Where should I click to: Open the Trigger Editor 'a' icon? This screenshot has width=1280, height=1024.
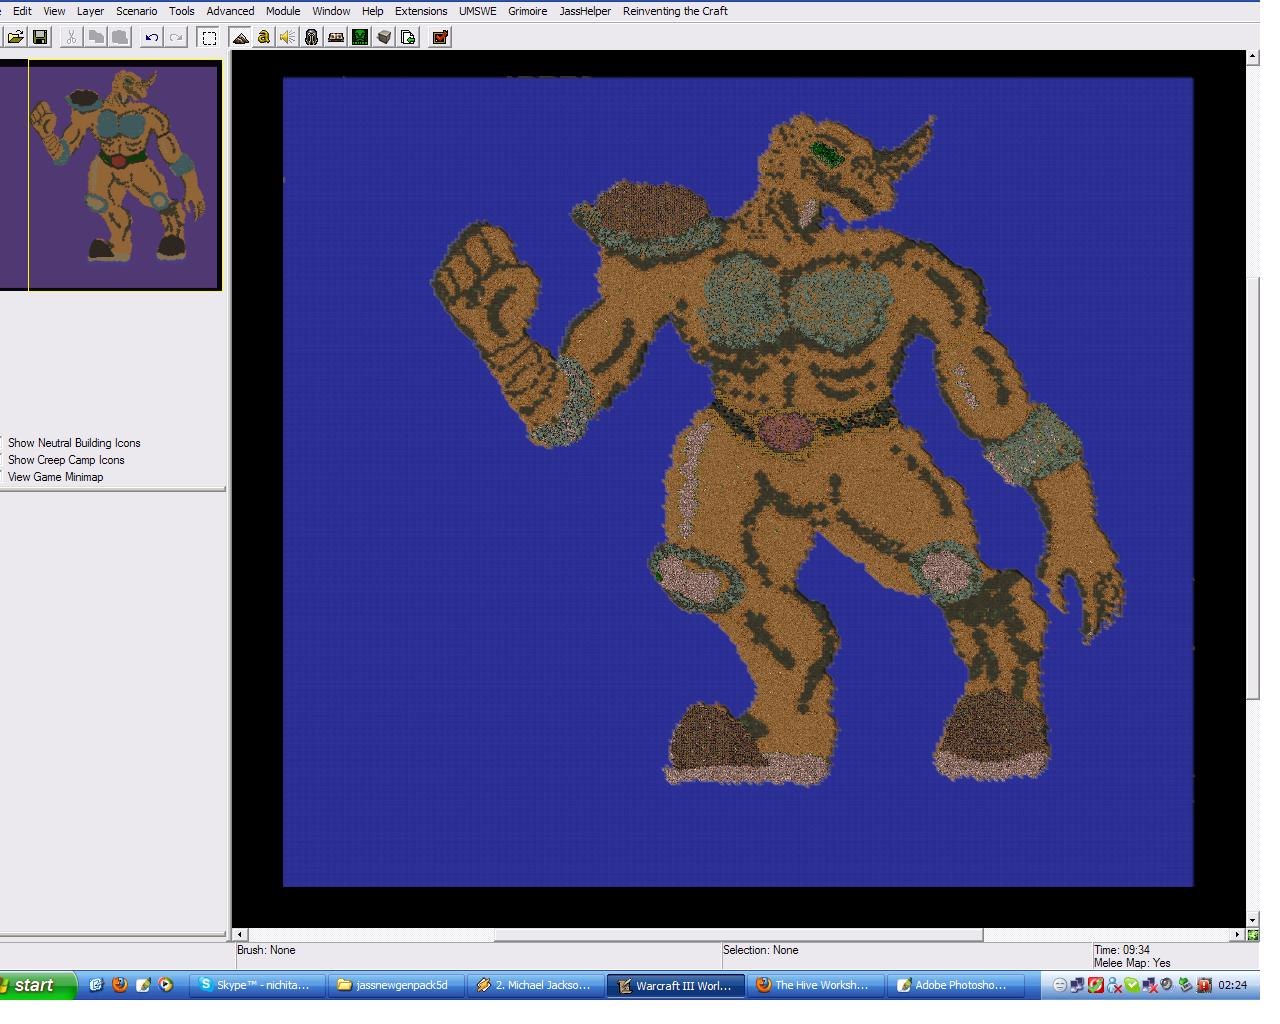coord(264,37)
